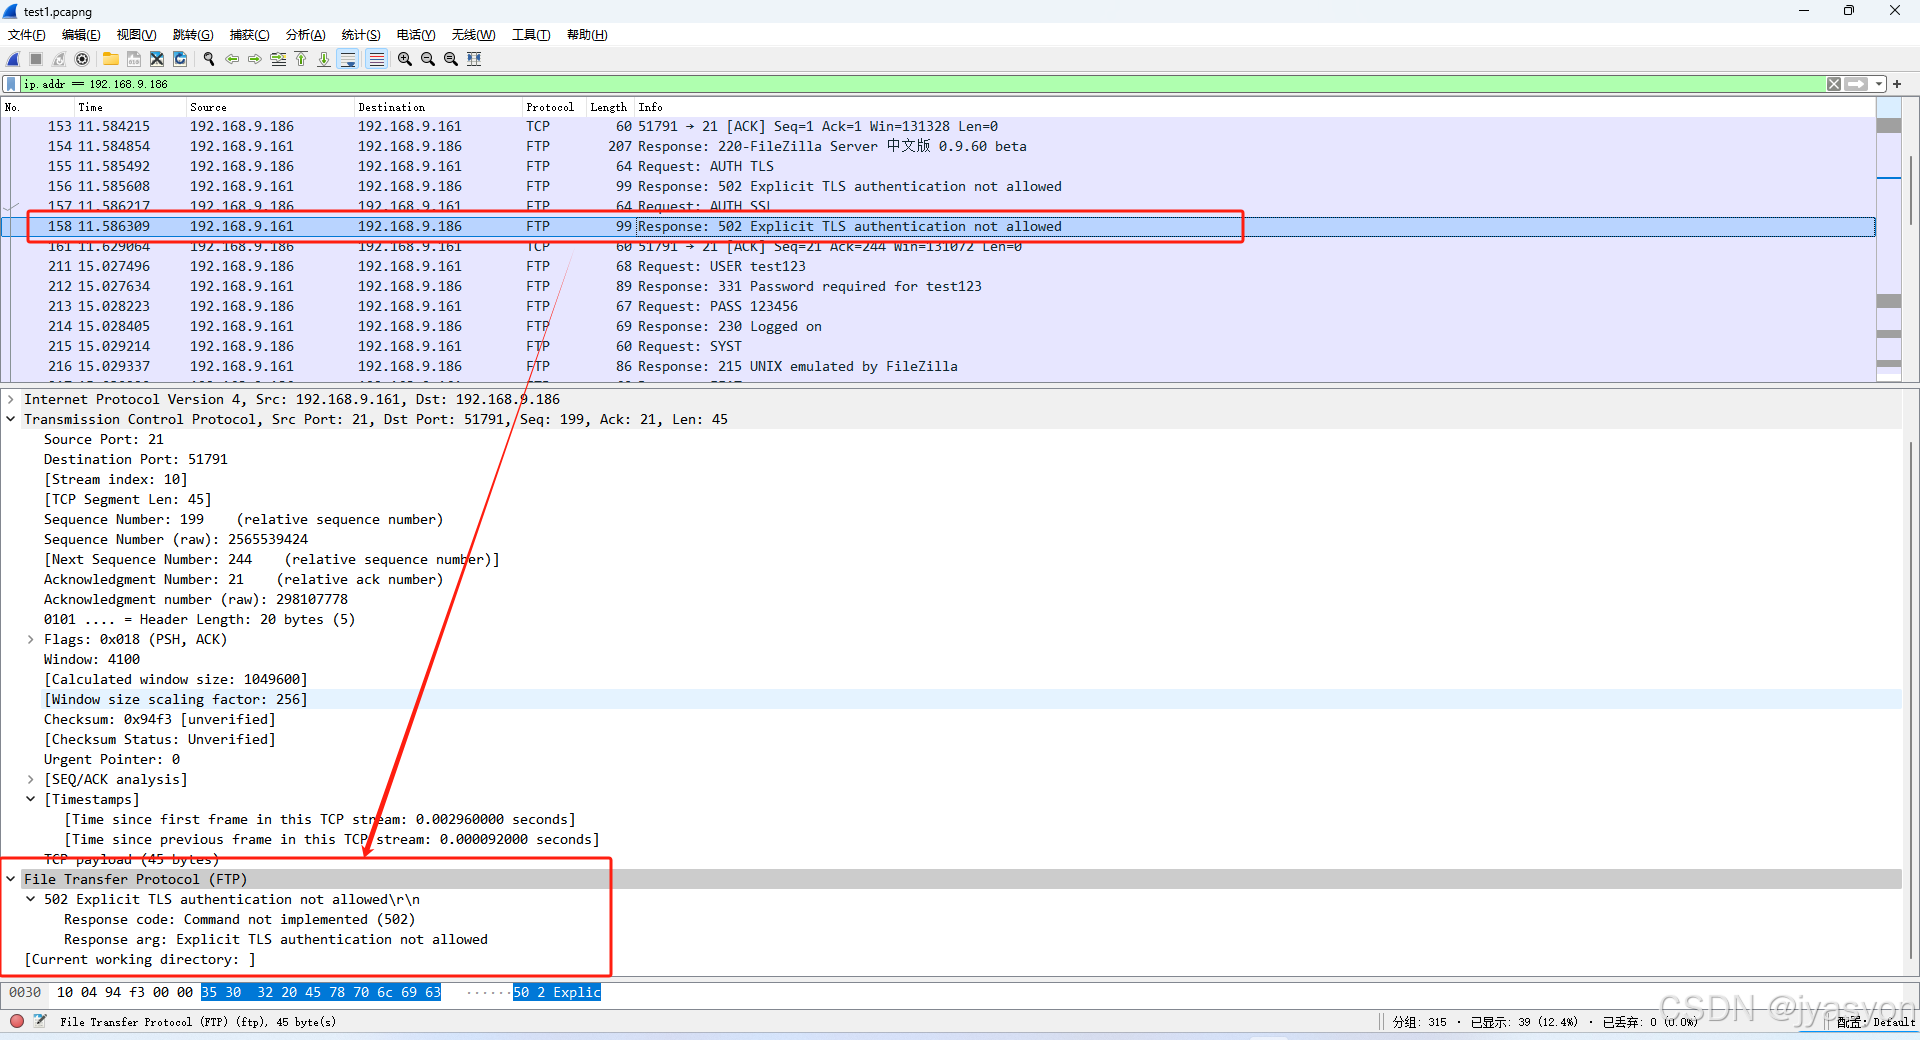Open the 统计(S) menu
Viewport: 1920px width, 1040px height.
360,34
